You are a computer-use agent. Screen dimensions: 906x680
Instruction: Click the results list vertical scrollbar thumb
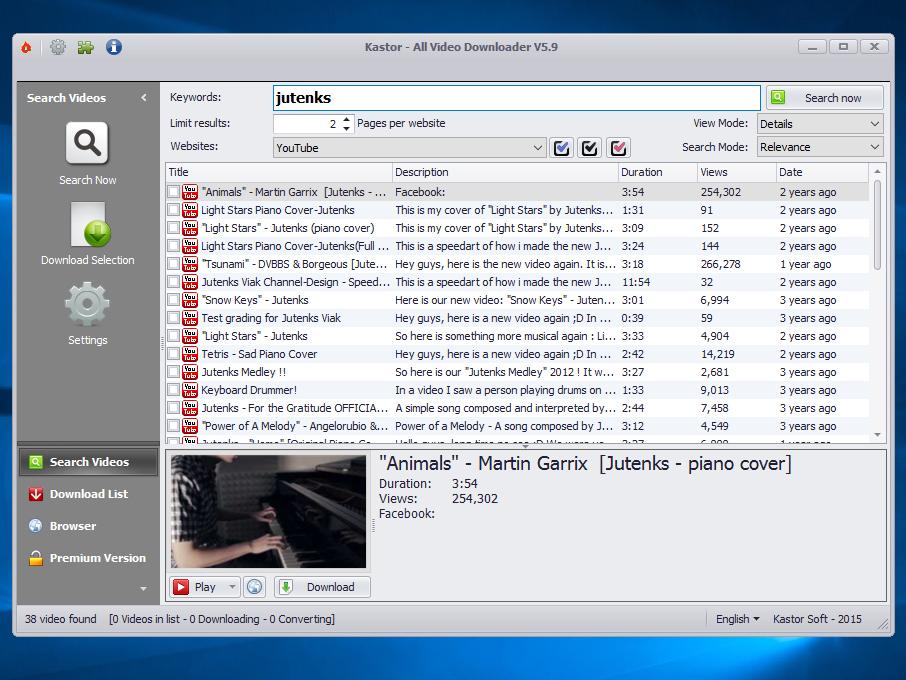(x=877, y=225)
